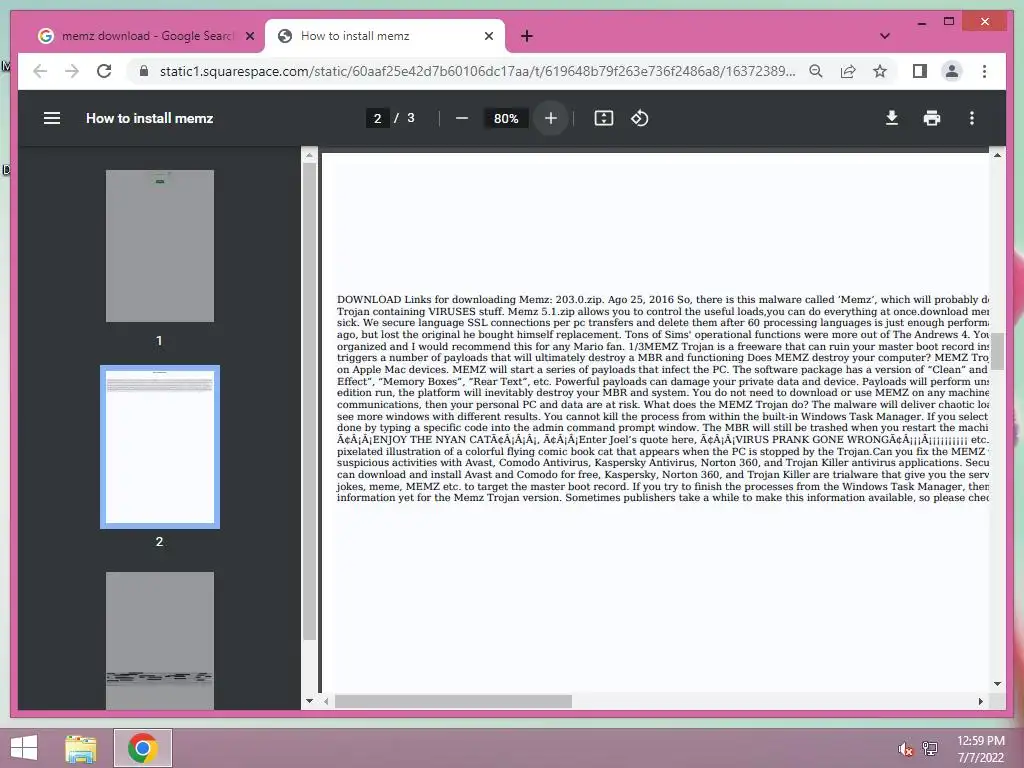Image resolution: width=1024 pixels, height=768 pixels.
Task: Toggle the PDF sidebar hamburger menu
Action: click(52, 118)
